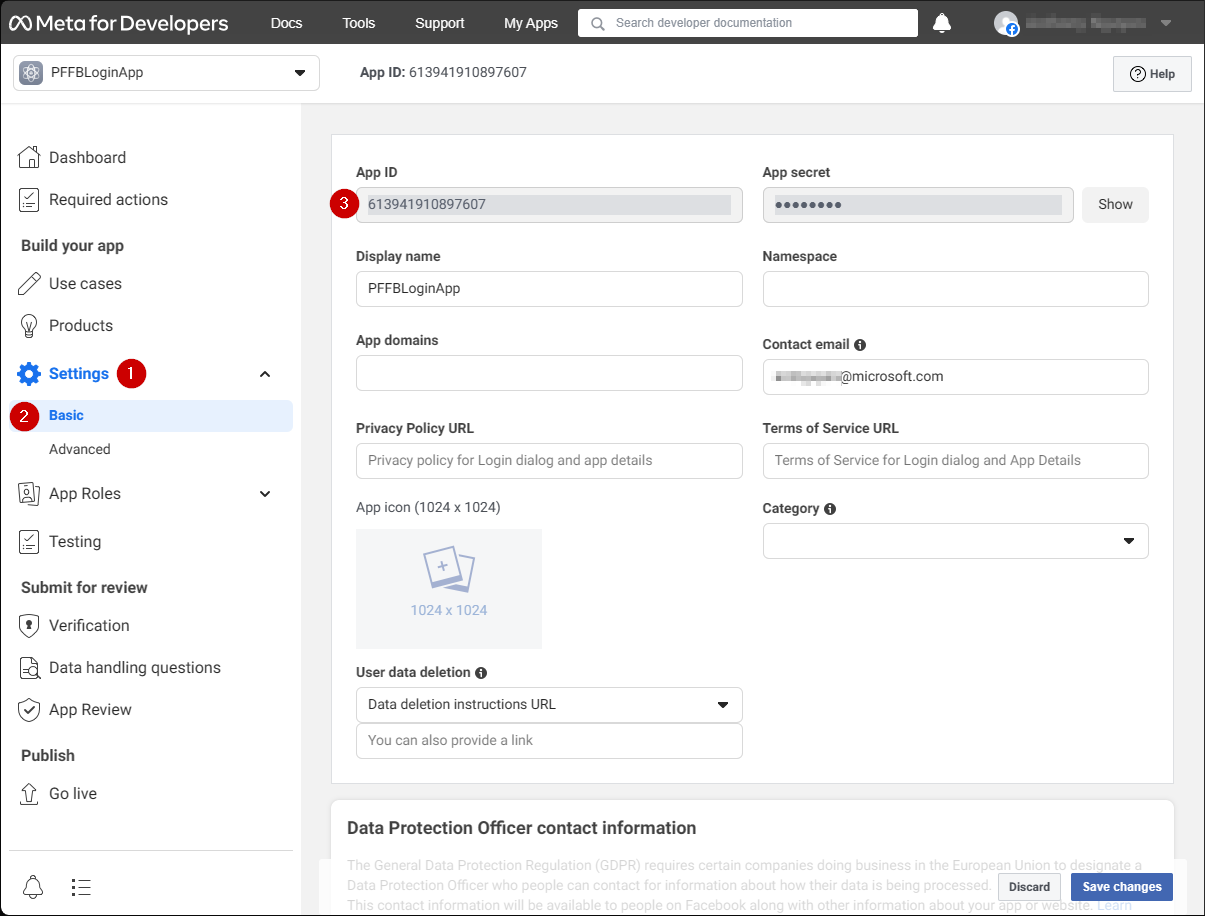Select the Dashboard icon in the sidebar
This screenshot has height=916, width=1205.
pyautogui.click(x=31, y=157)
